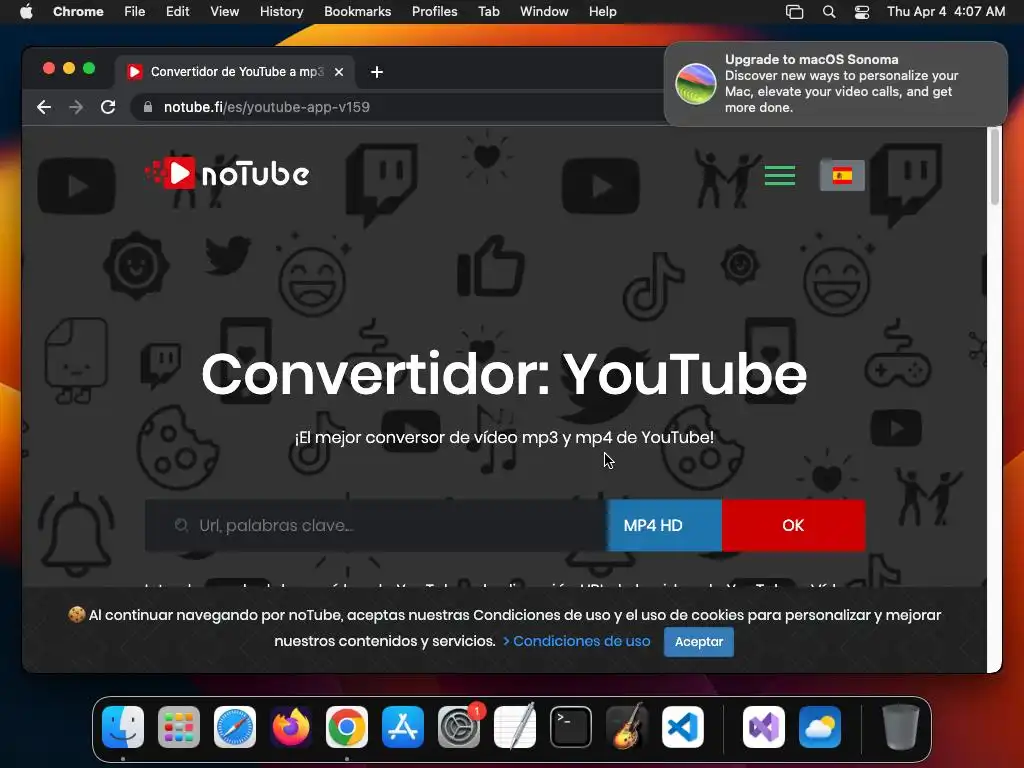The image size is (1024, 768).
Task: Open Control Center from menu bar
Action: coord(862,12)
